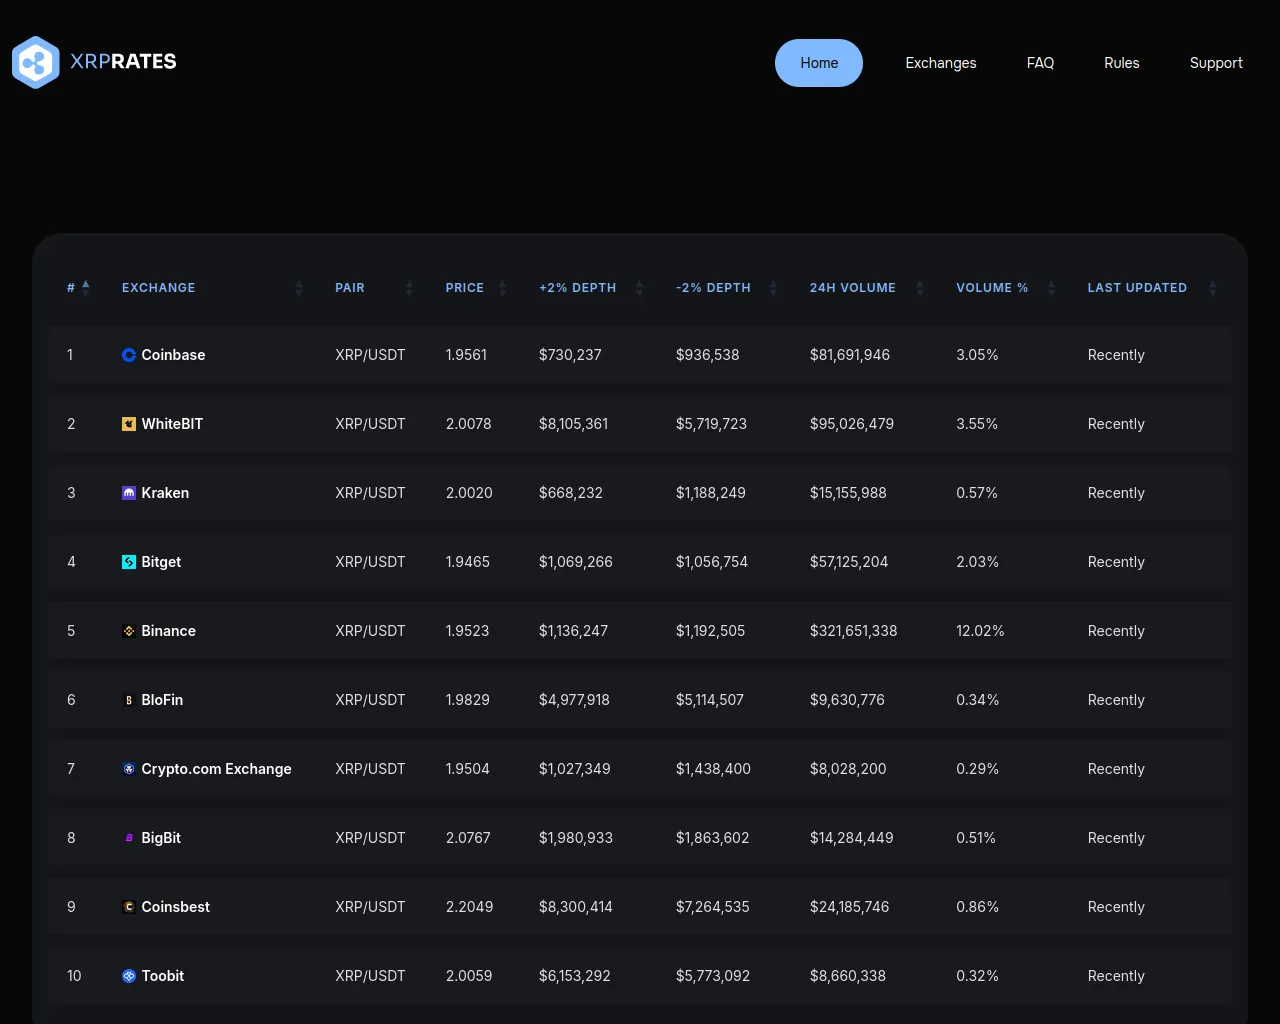The height and width of the screenshot is (1024, 1280).
Task: Select the Coinsbest exchange name
Action: pyautogui.click(x=175, y=907)
